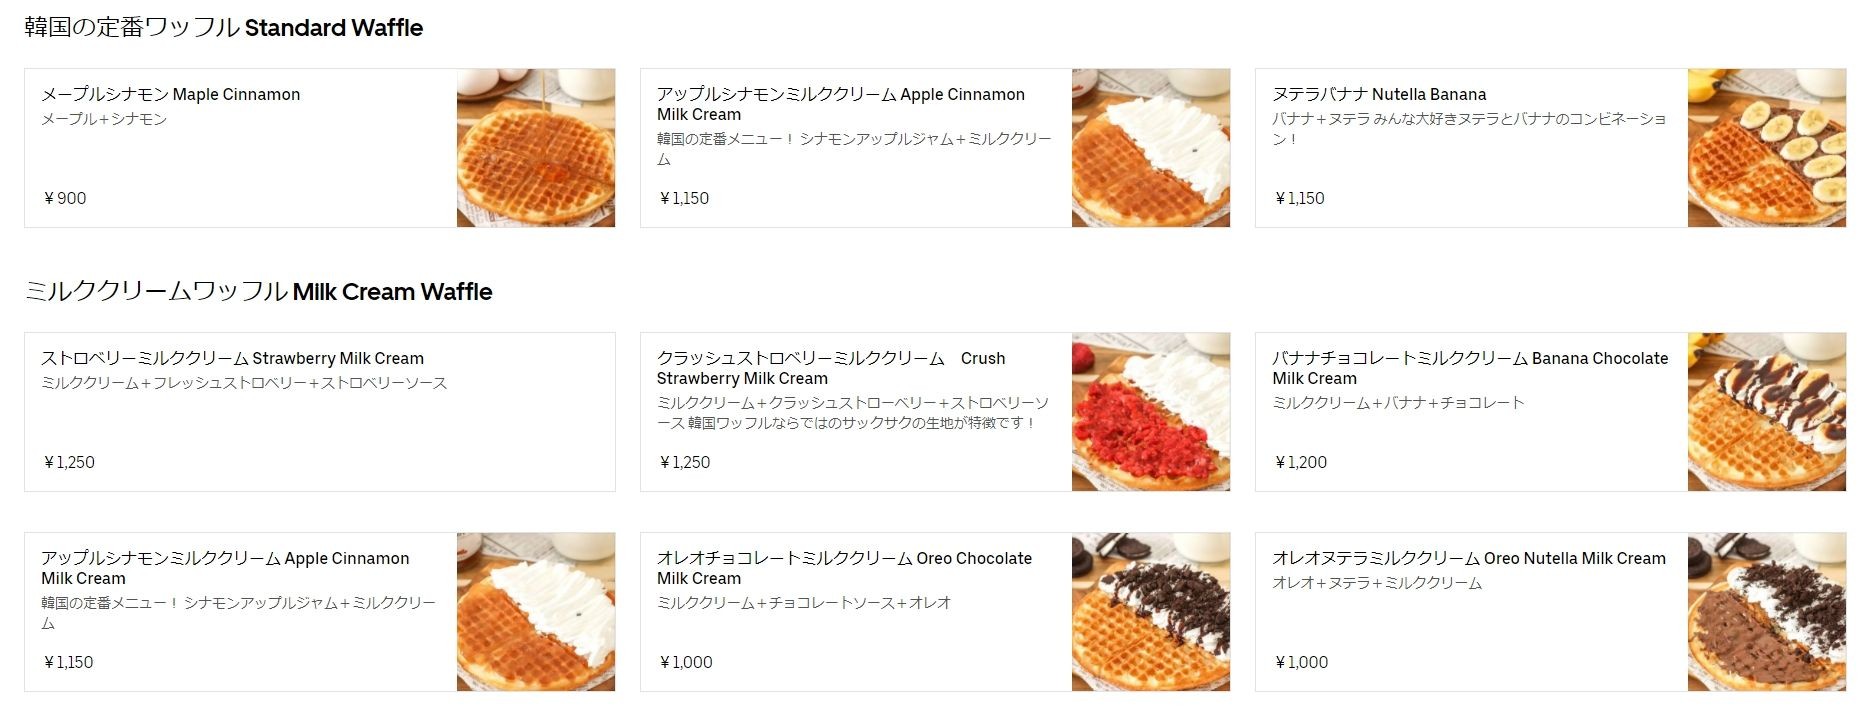1859x711 pixels.
Task: Select the Crush Strawberry Milk Cream photo
Action: [1150, 412]
